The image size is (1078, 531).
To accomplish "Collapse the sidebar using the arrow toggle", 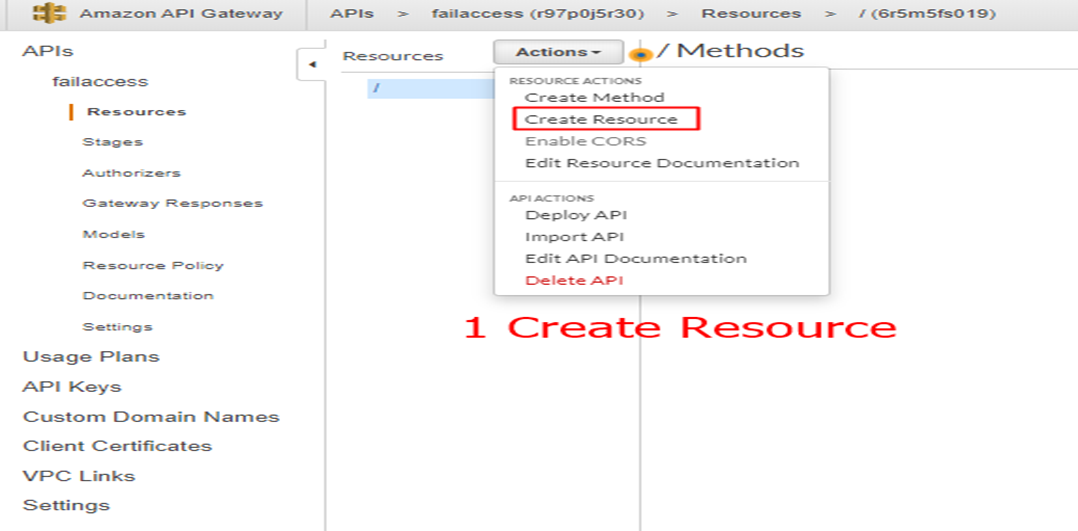I will (x=310, y=65).
